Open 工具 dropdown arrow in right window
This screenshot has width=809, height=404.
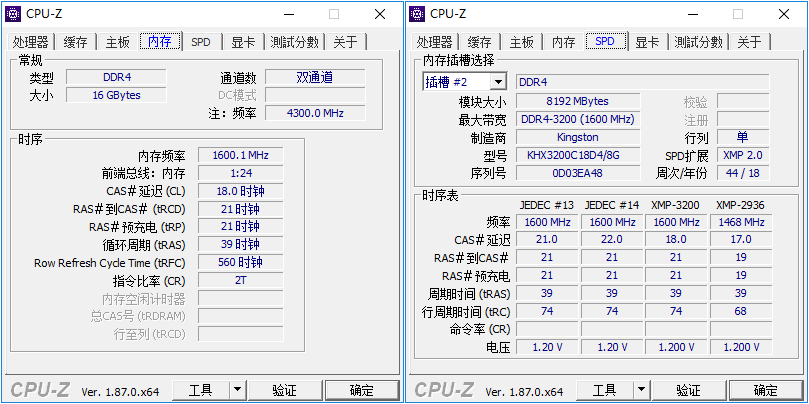click(641, 390)
